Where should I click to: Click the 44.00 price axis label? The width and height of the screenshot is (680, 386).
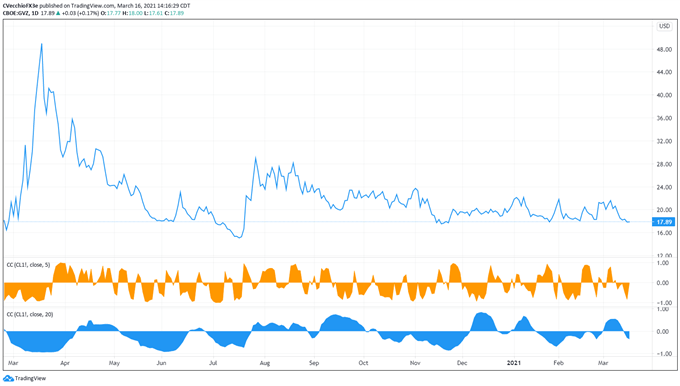pos(664,72)
